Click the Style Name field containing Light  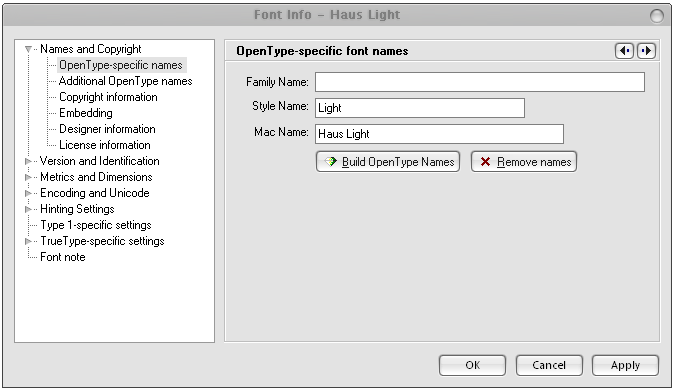click(x=420, y=108)
